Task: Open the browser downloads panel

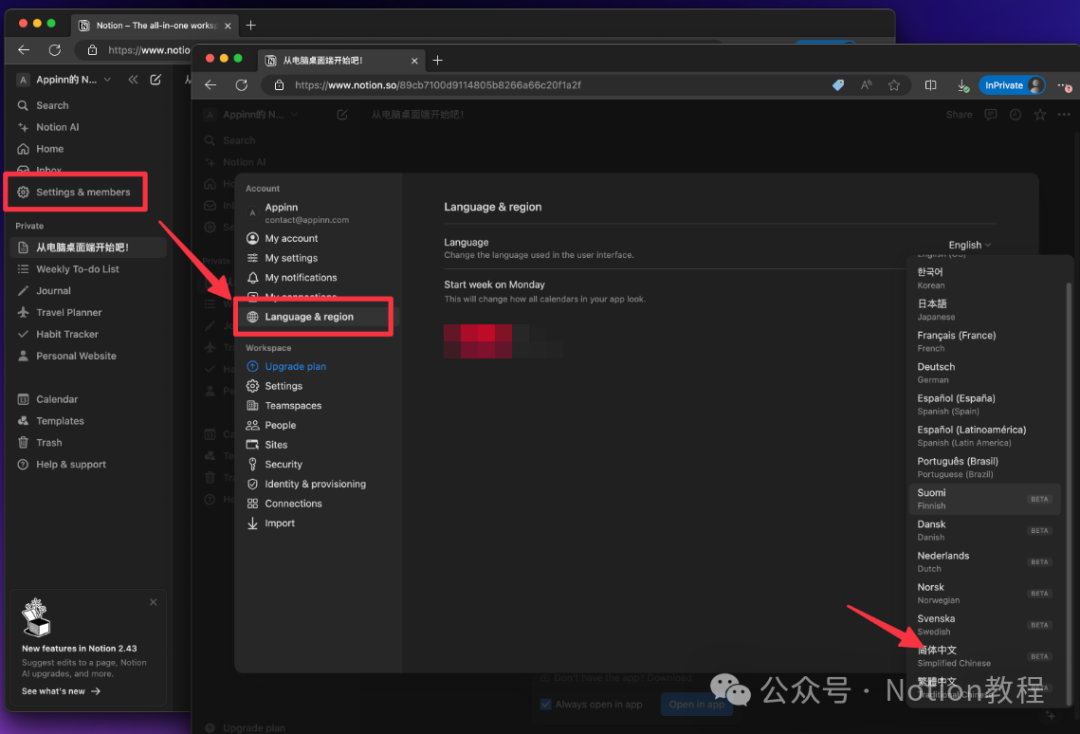Action: tap(963, 85)
